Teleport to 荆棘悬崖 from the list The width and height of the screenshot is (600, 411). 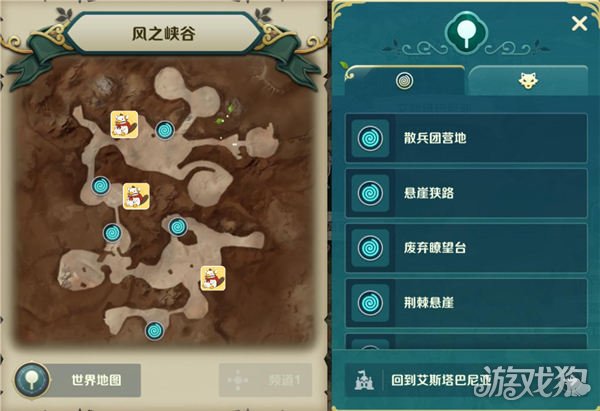[466, 303]
